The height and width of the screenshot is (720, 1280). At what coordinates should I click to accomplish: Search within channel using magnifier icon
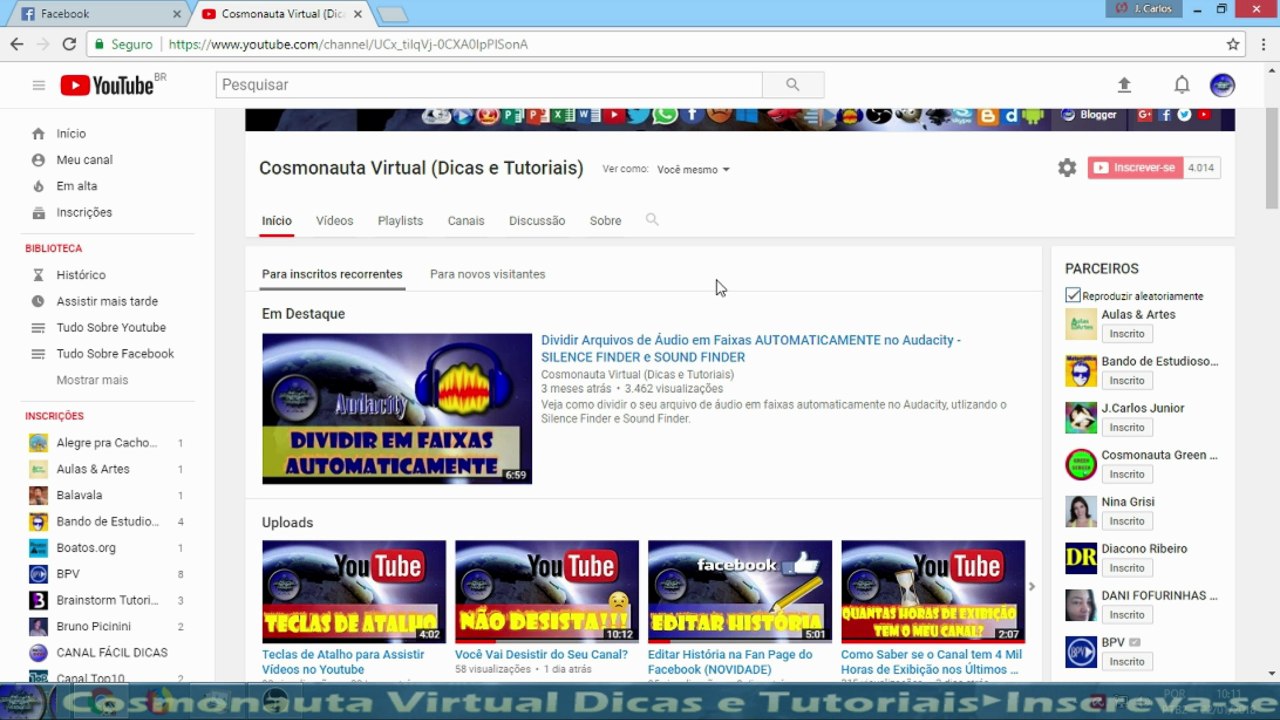(x=652, y=220)
